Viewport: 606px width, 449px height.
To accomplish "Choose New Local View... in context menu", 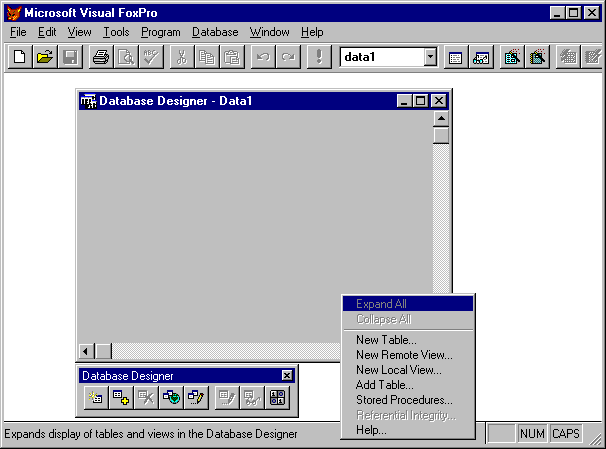I will click(408, 370).
